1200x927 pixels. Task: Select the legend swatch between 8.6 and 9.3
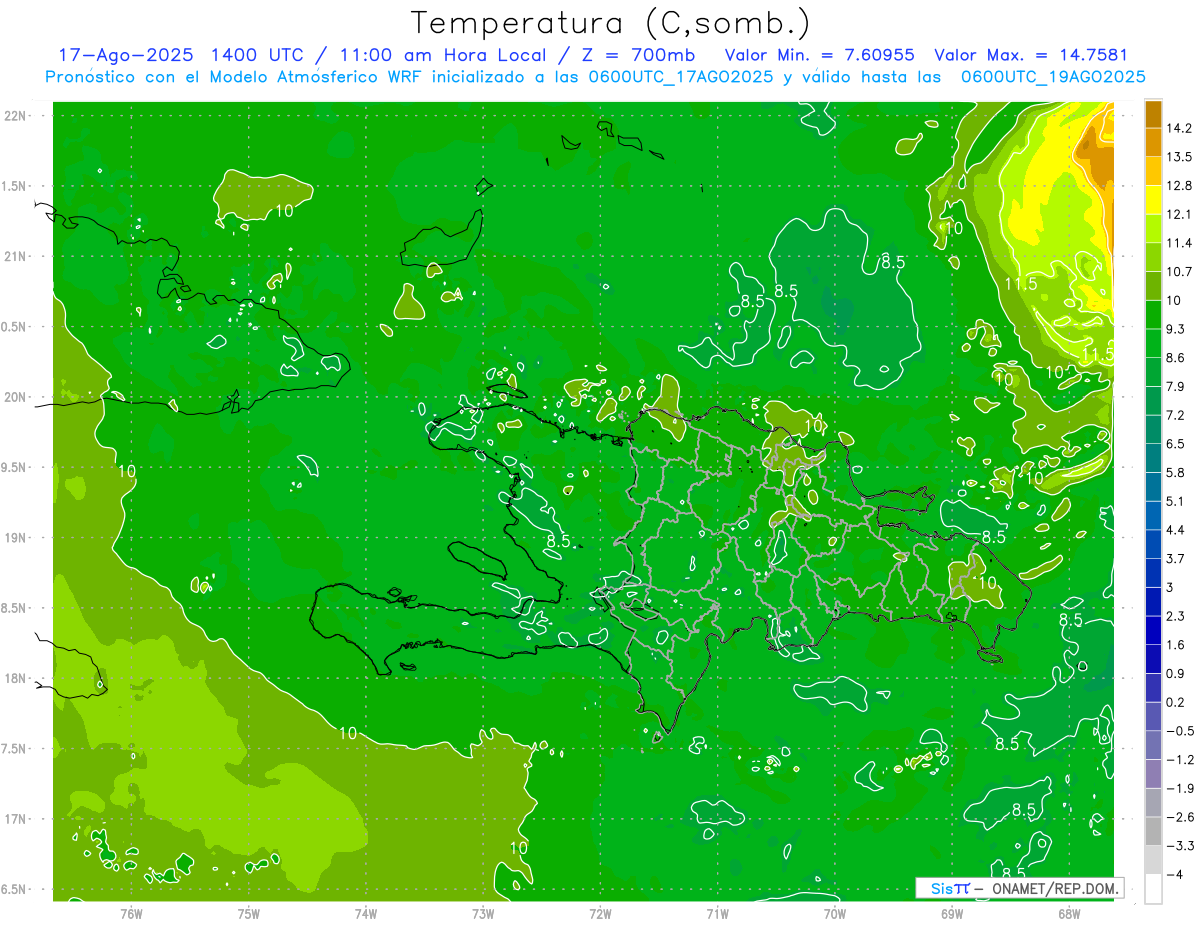[1153, 343]
